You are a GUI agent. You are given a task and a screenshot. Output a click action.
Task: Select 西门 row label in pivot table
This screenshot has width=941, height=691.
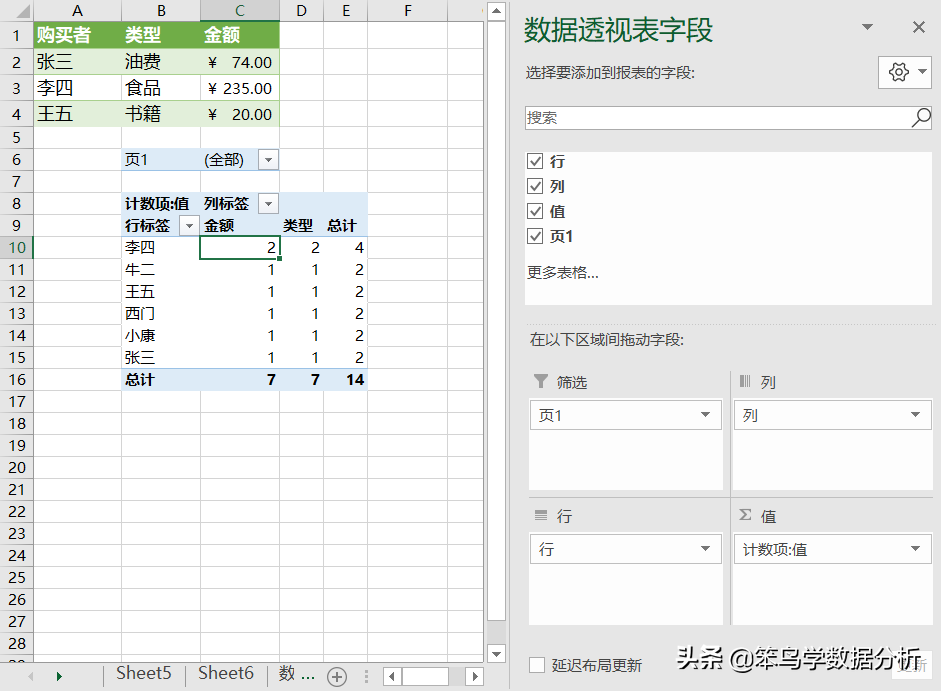coord(161,313)
